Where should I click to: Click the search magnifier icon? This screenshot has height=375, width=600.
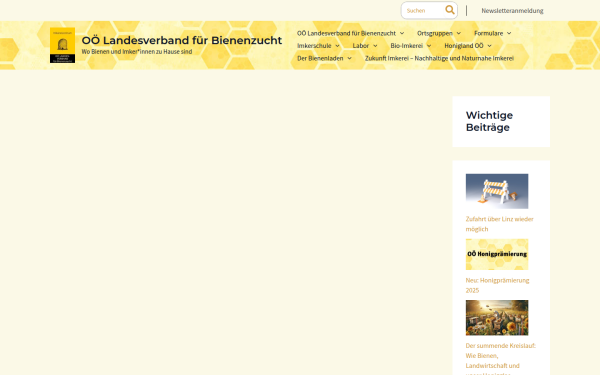click(x=450, y=10)
